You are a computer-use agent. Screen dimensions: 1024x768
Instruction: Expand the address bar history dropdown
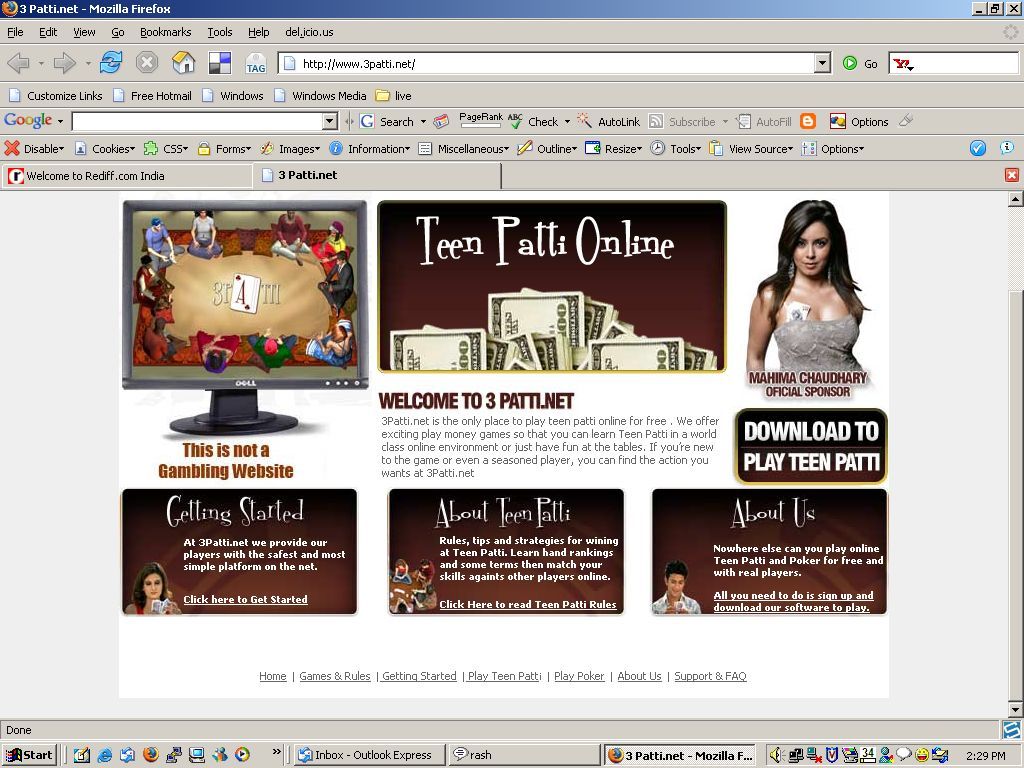(823, 63)
